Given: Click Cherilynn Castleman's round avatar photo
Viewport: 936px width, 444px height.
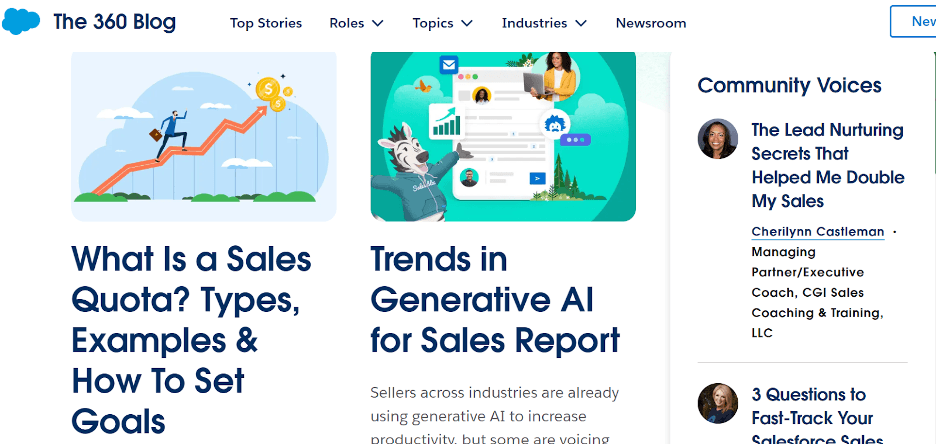Looking at the screenshot, I should pyautogui.click(x=718, y=139).
